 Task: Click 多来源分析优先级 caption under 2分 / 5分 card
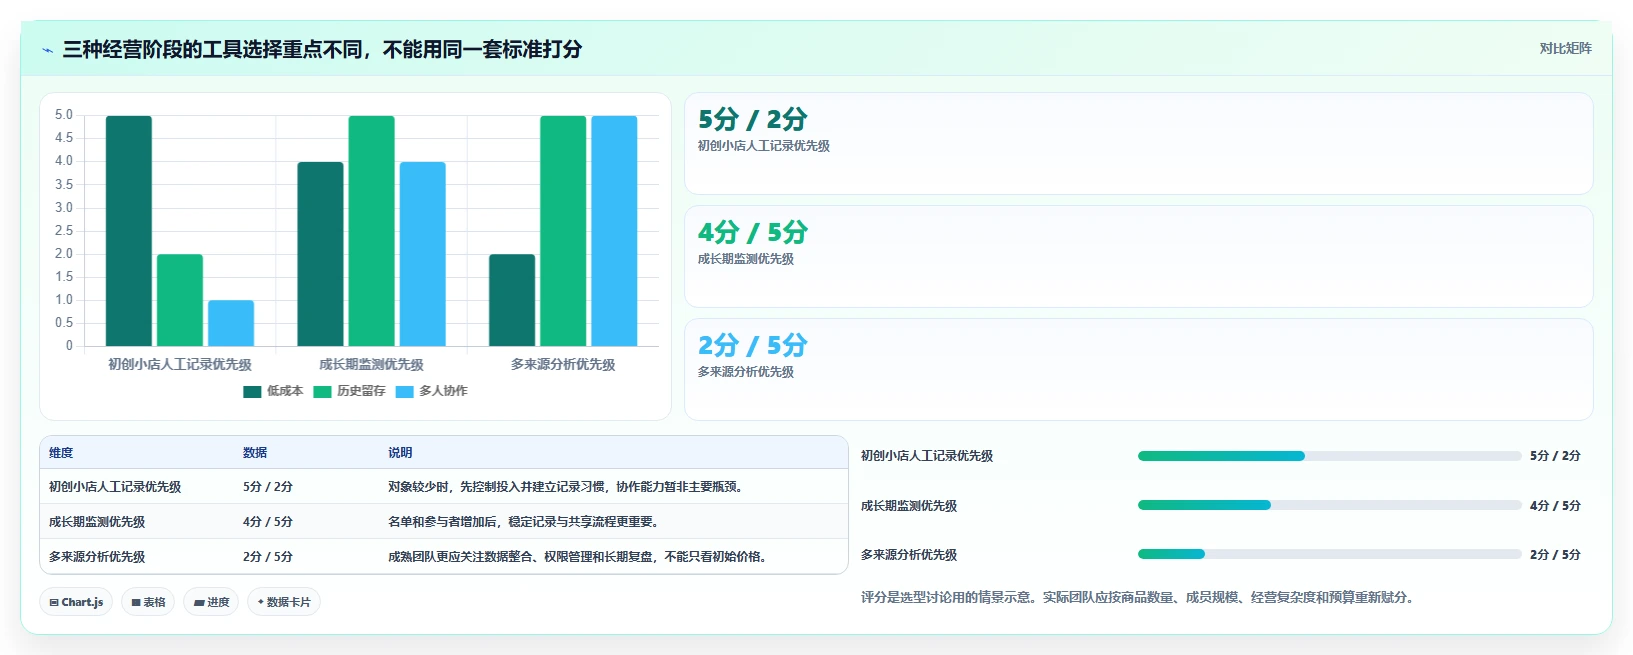pos(746,372)
